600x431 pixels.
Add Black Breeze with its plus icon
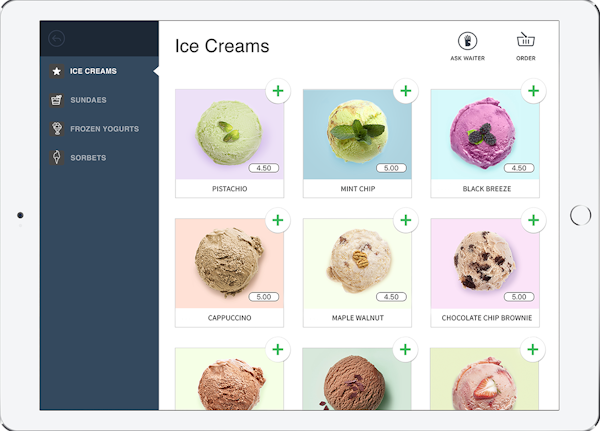[533, 91]
